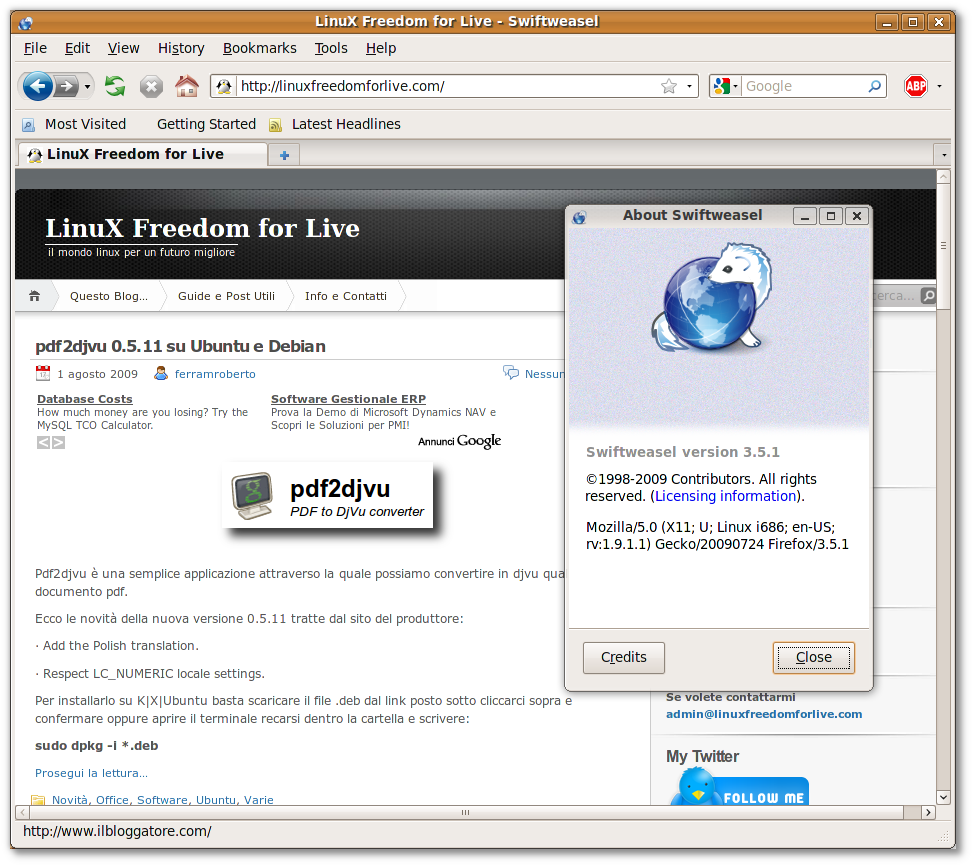Reload the page with green refresh icon
The height and width of the screenshot is (866, 973).
[115, 86]
